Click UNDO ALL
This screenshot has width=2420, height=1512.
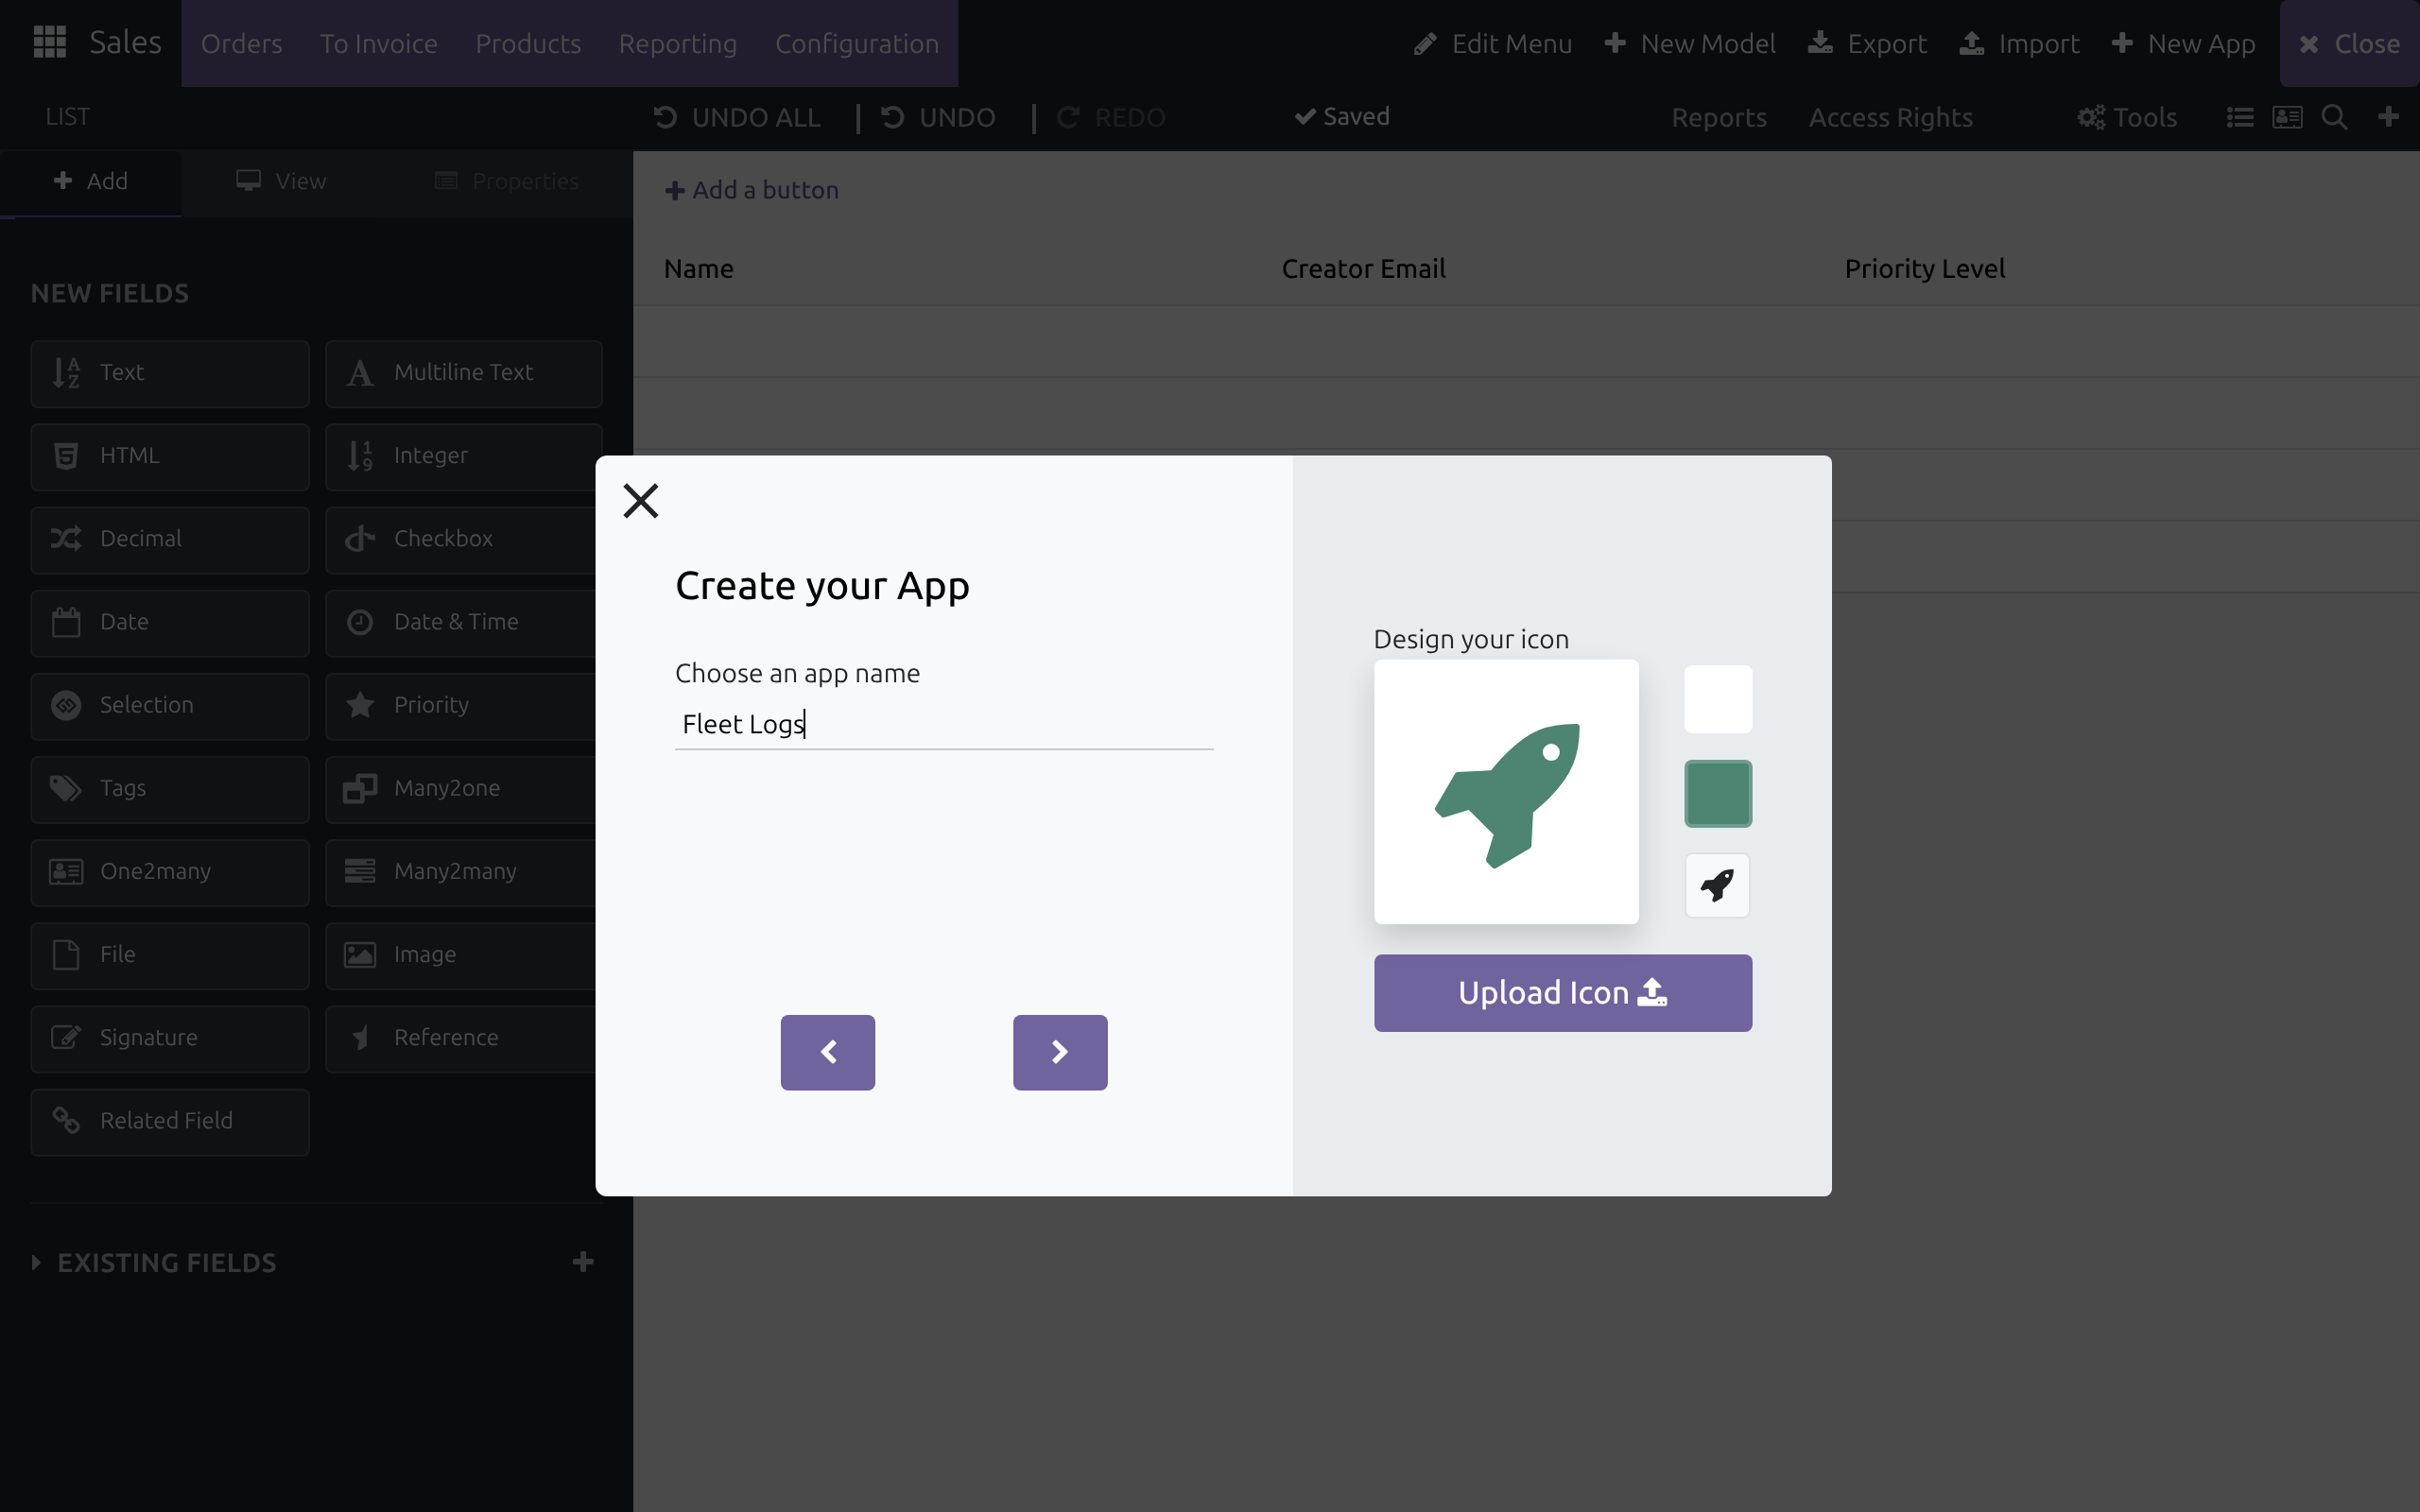pos(736,117)
